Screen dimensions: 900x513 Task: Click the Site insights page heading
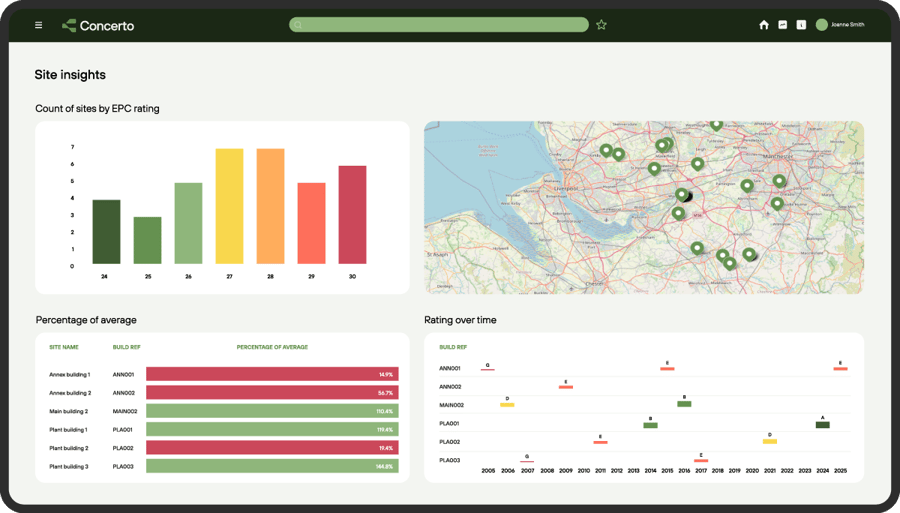(70, 75)
